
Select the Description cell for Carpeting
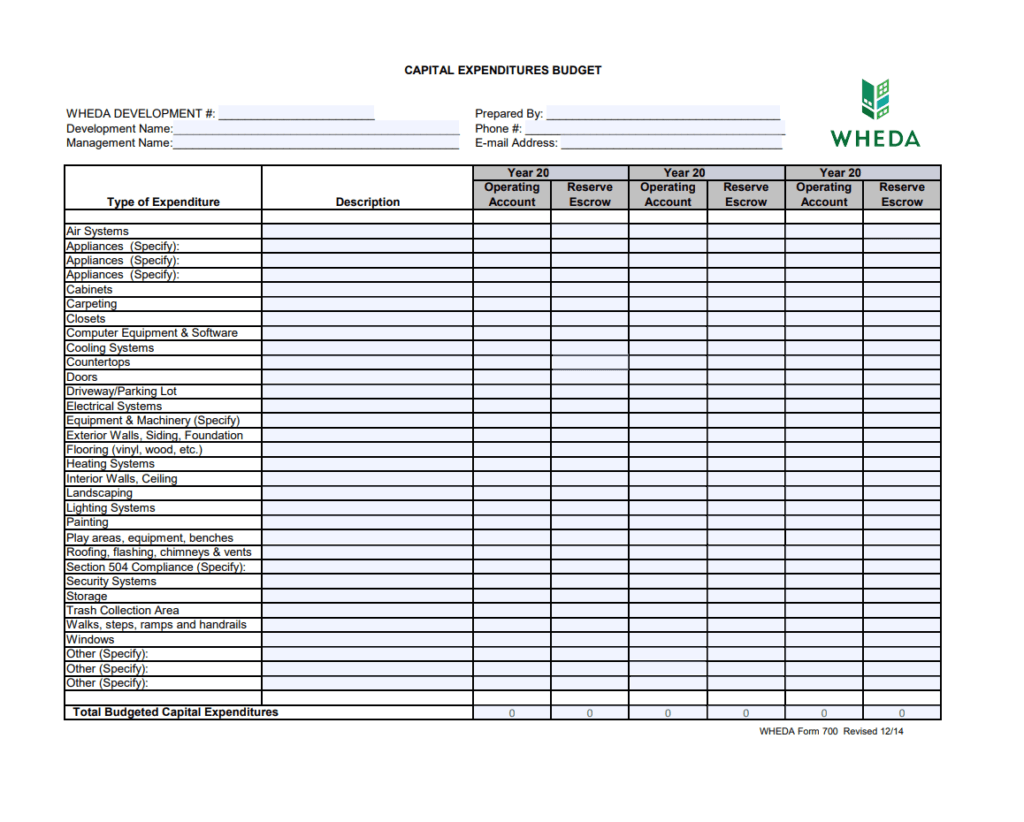367,304
